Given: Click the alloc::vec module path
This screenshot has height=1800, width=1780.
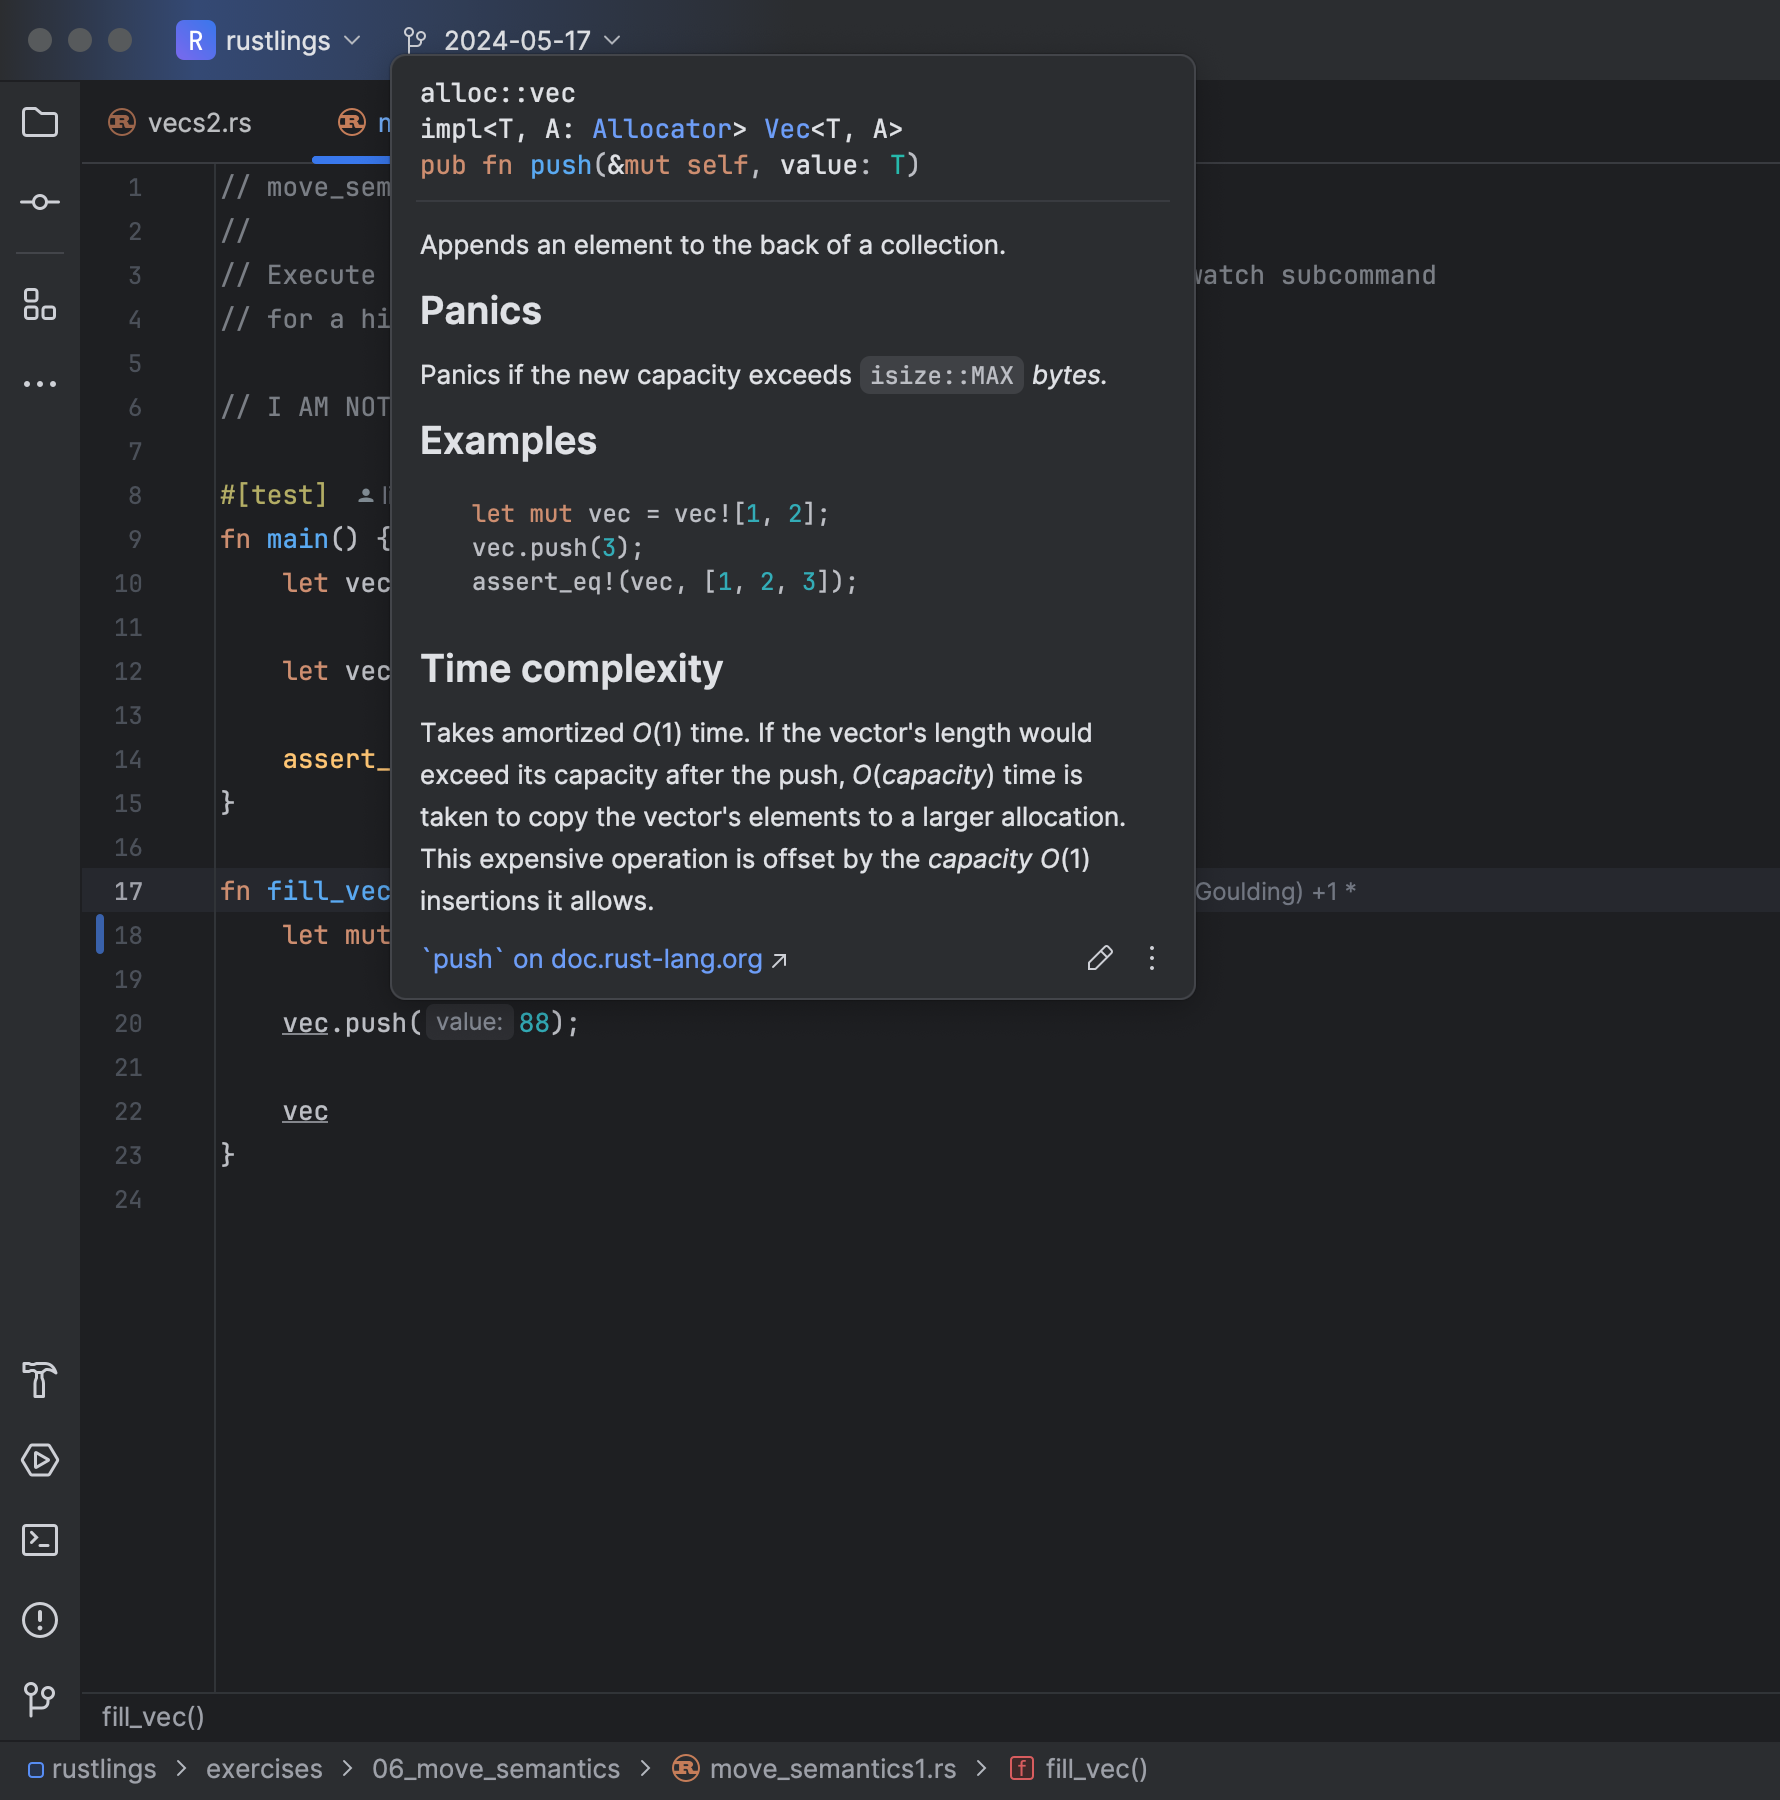Looking at the screenshot, I should (x=497, y=93).
